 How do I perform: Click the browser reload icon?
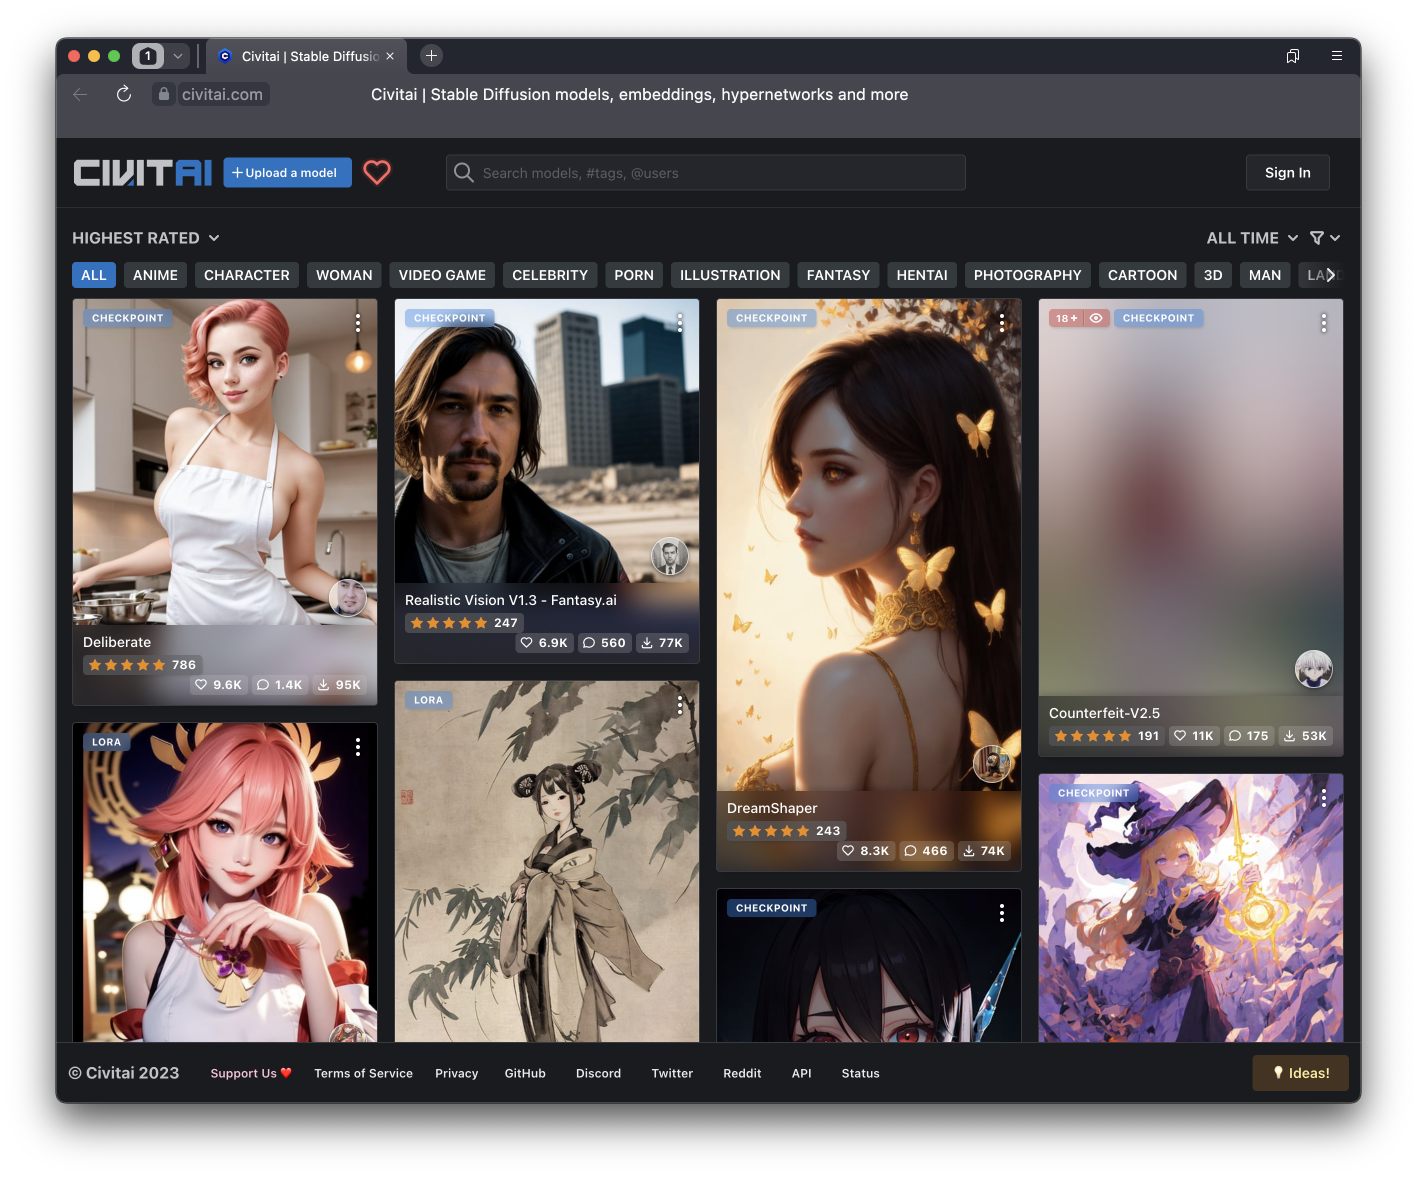coord(124,94)
